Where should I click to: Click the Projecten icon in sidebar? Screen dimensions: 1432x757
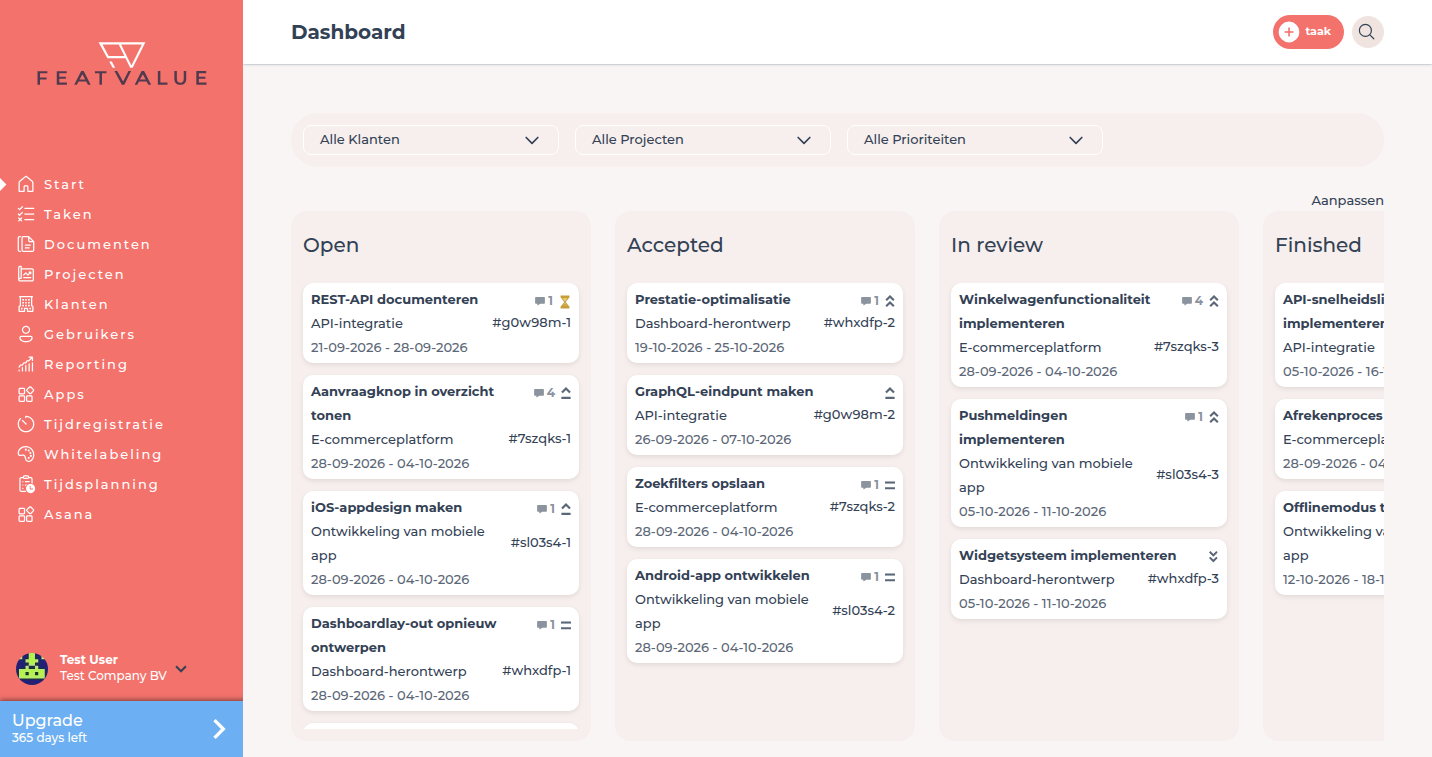tap(26, 274)
